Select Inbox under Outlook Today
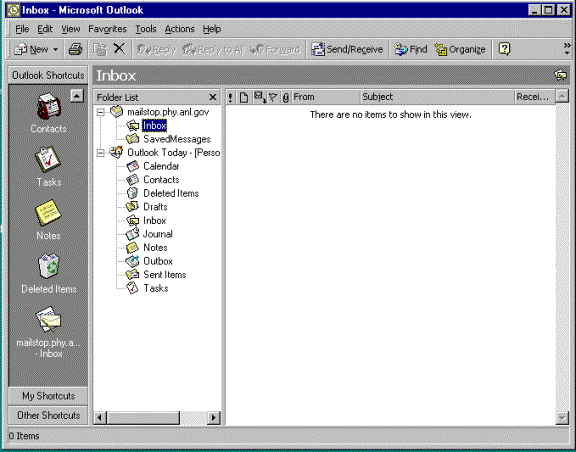This screenshot has width=576, height=452. point(154,220)
